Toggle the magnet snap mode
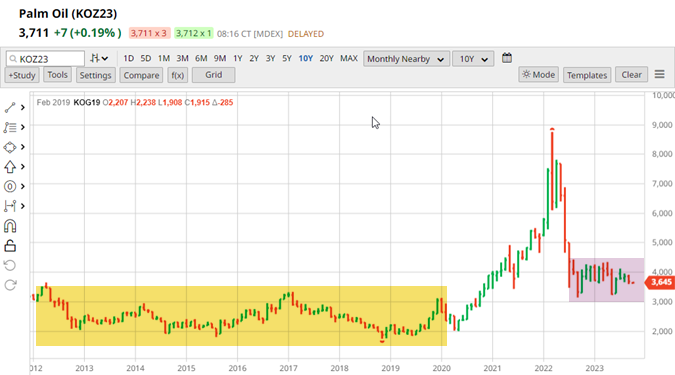 pos(10,226)
